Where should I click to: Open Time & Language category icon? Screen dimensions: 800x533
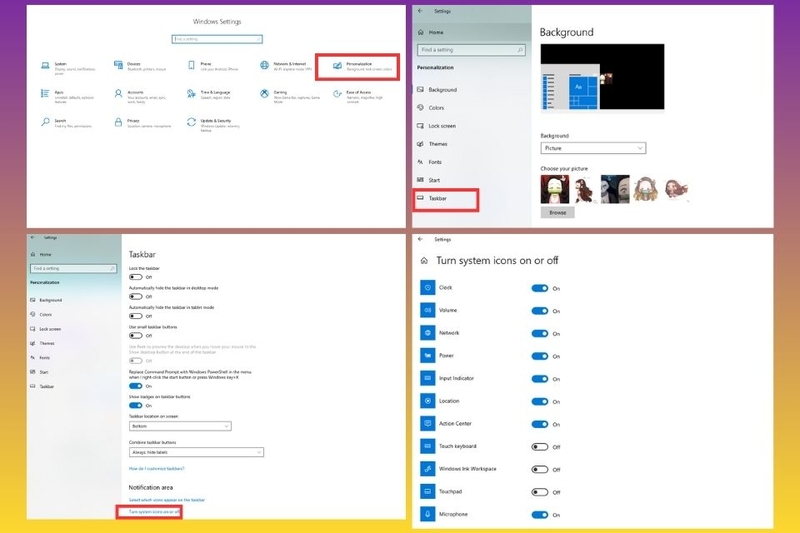coord(191,94)
